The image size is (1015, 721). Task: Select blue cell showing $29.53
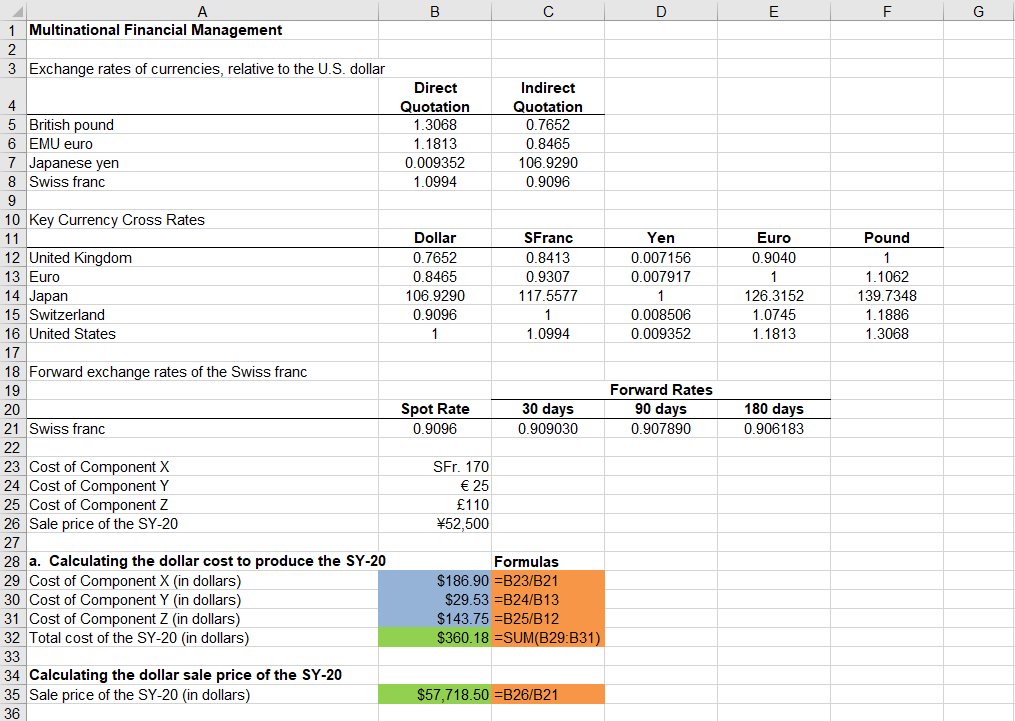pos(435,600)
